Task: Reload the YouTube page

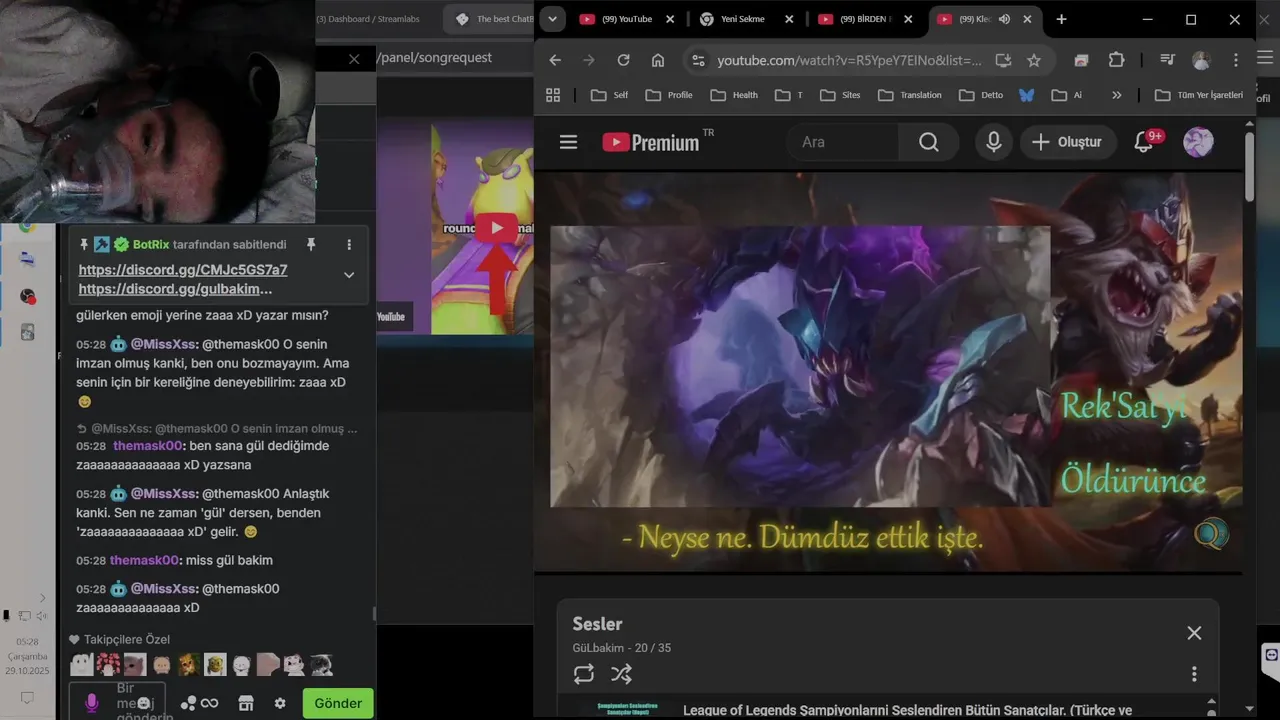Action: 623,60
